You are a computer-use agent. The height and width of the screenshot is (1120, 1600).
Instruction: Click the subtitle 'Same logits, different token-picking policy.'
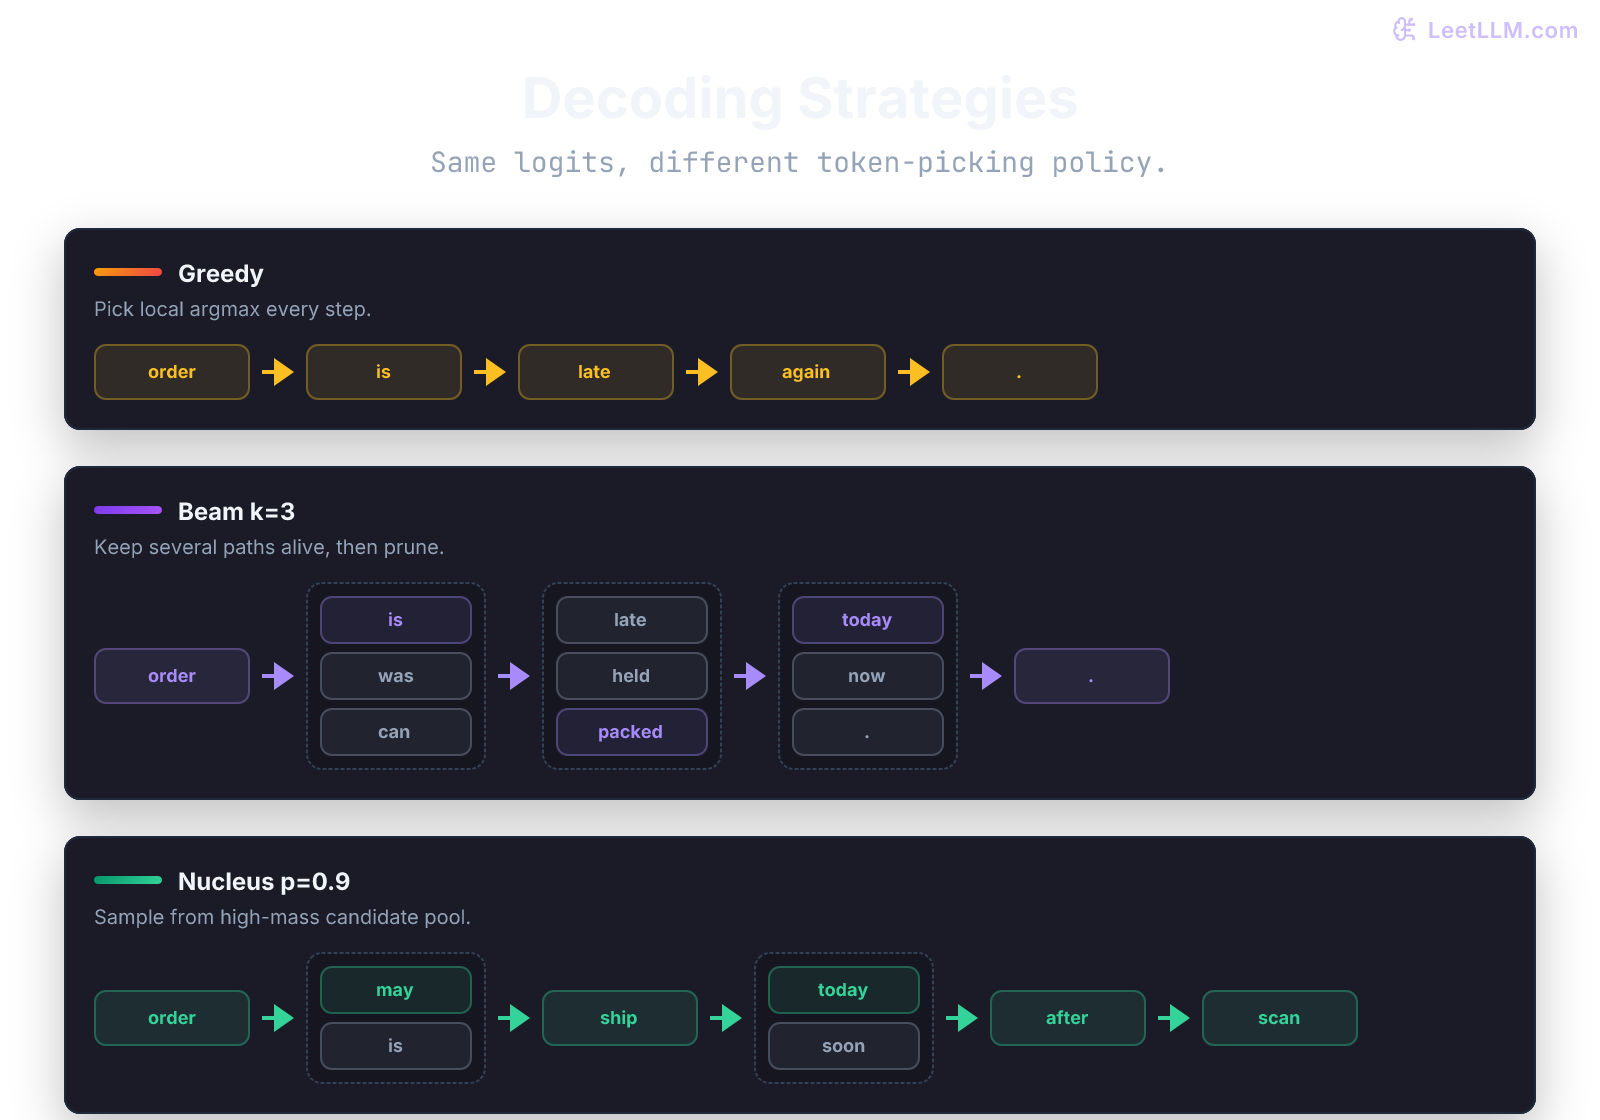[x=799, y=162]
